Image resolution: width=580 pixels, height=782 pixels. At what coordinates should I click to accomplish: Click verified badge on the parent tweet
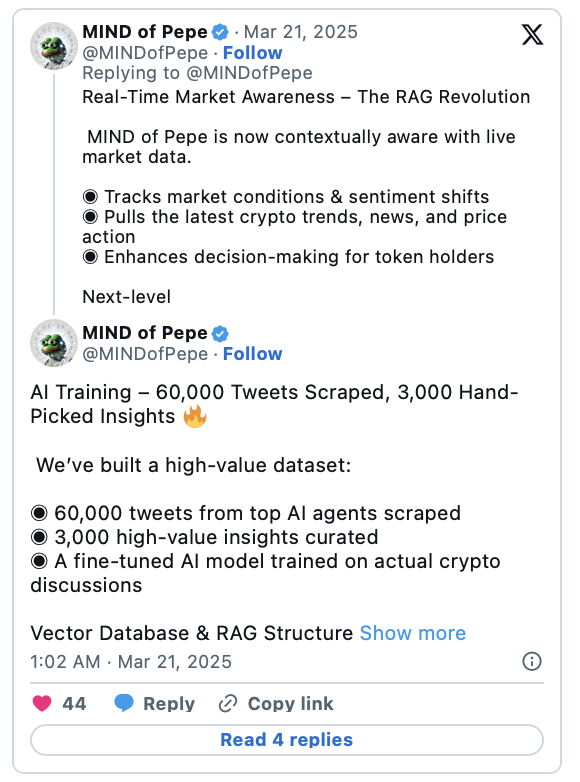point(220,32)
